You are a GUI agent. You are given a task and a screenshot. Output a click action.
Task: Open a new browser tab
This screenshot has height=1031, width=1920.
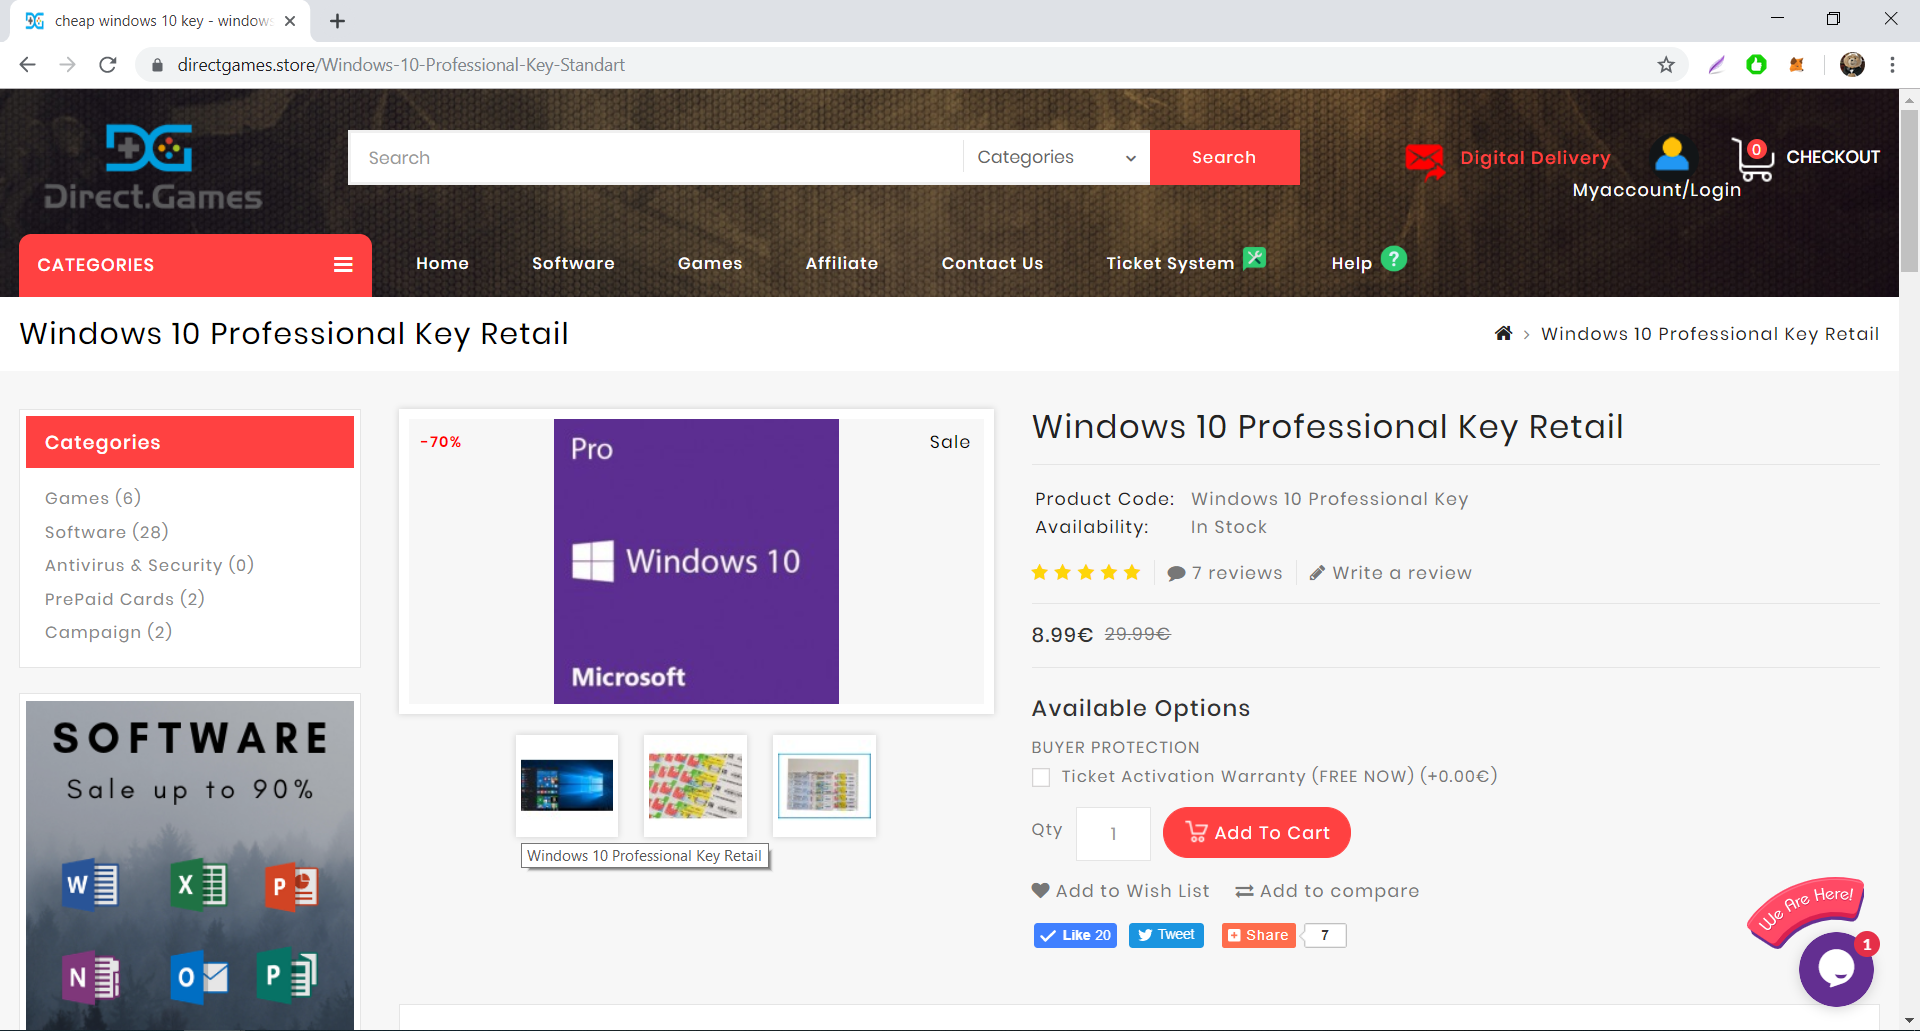coord(338,21)
